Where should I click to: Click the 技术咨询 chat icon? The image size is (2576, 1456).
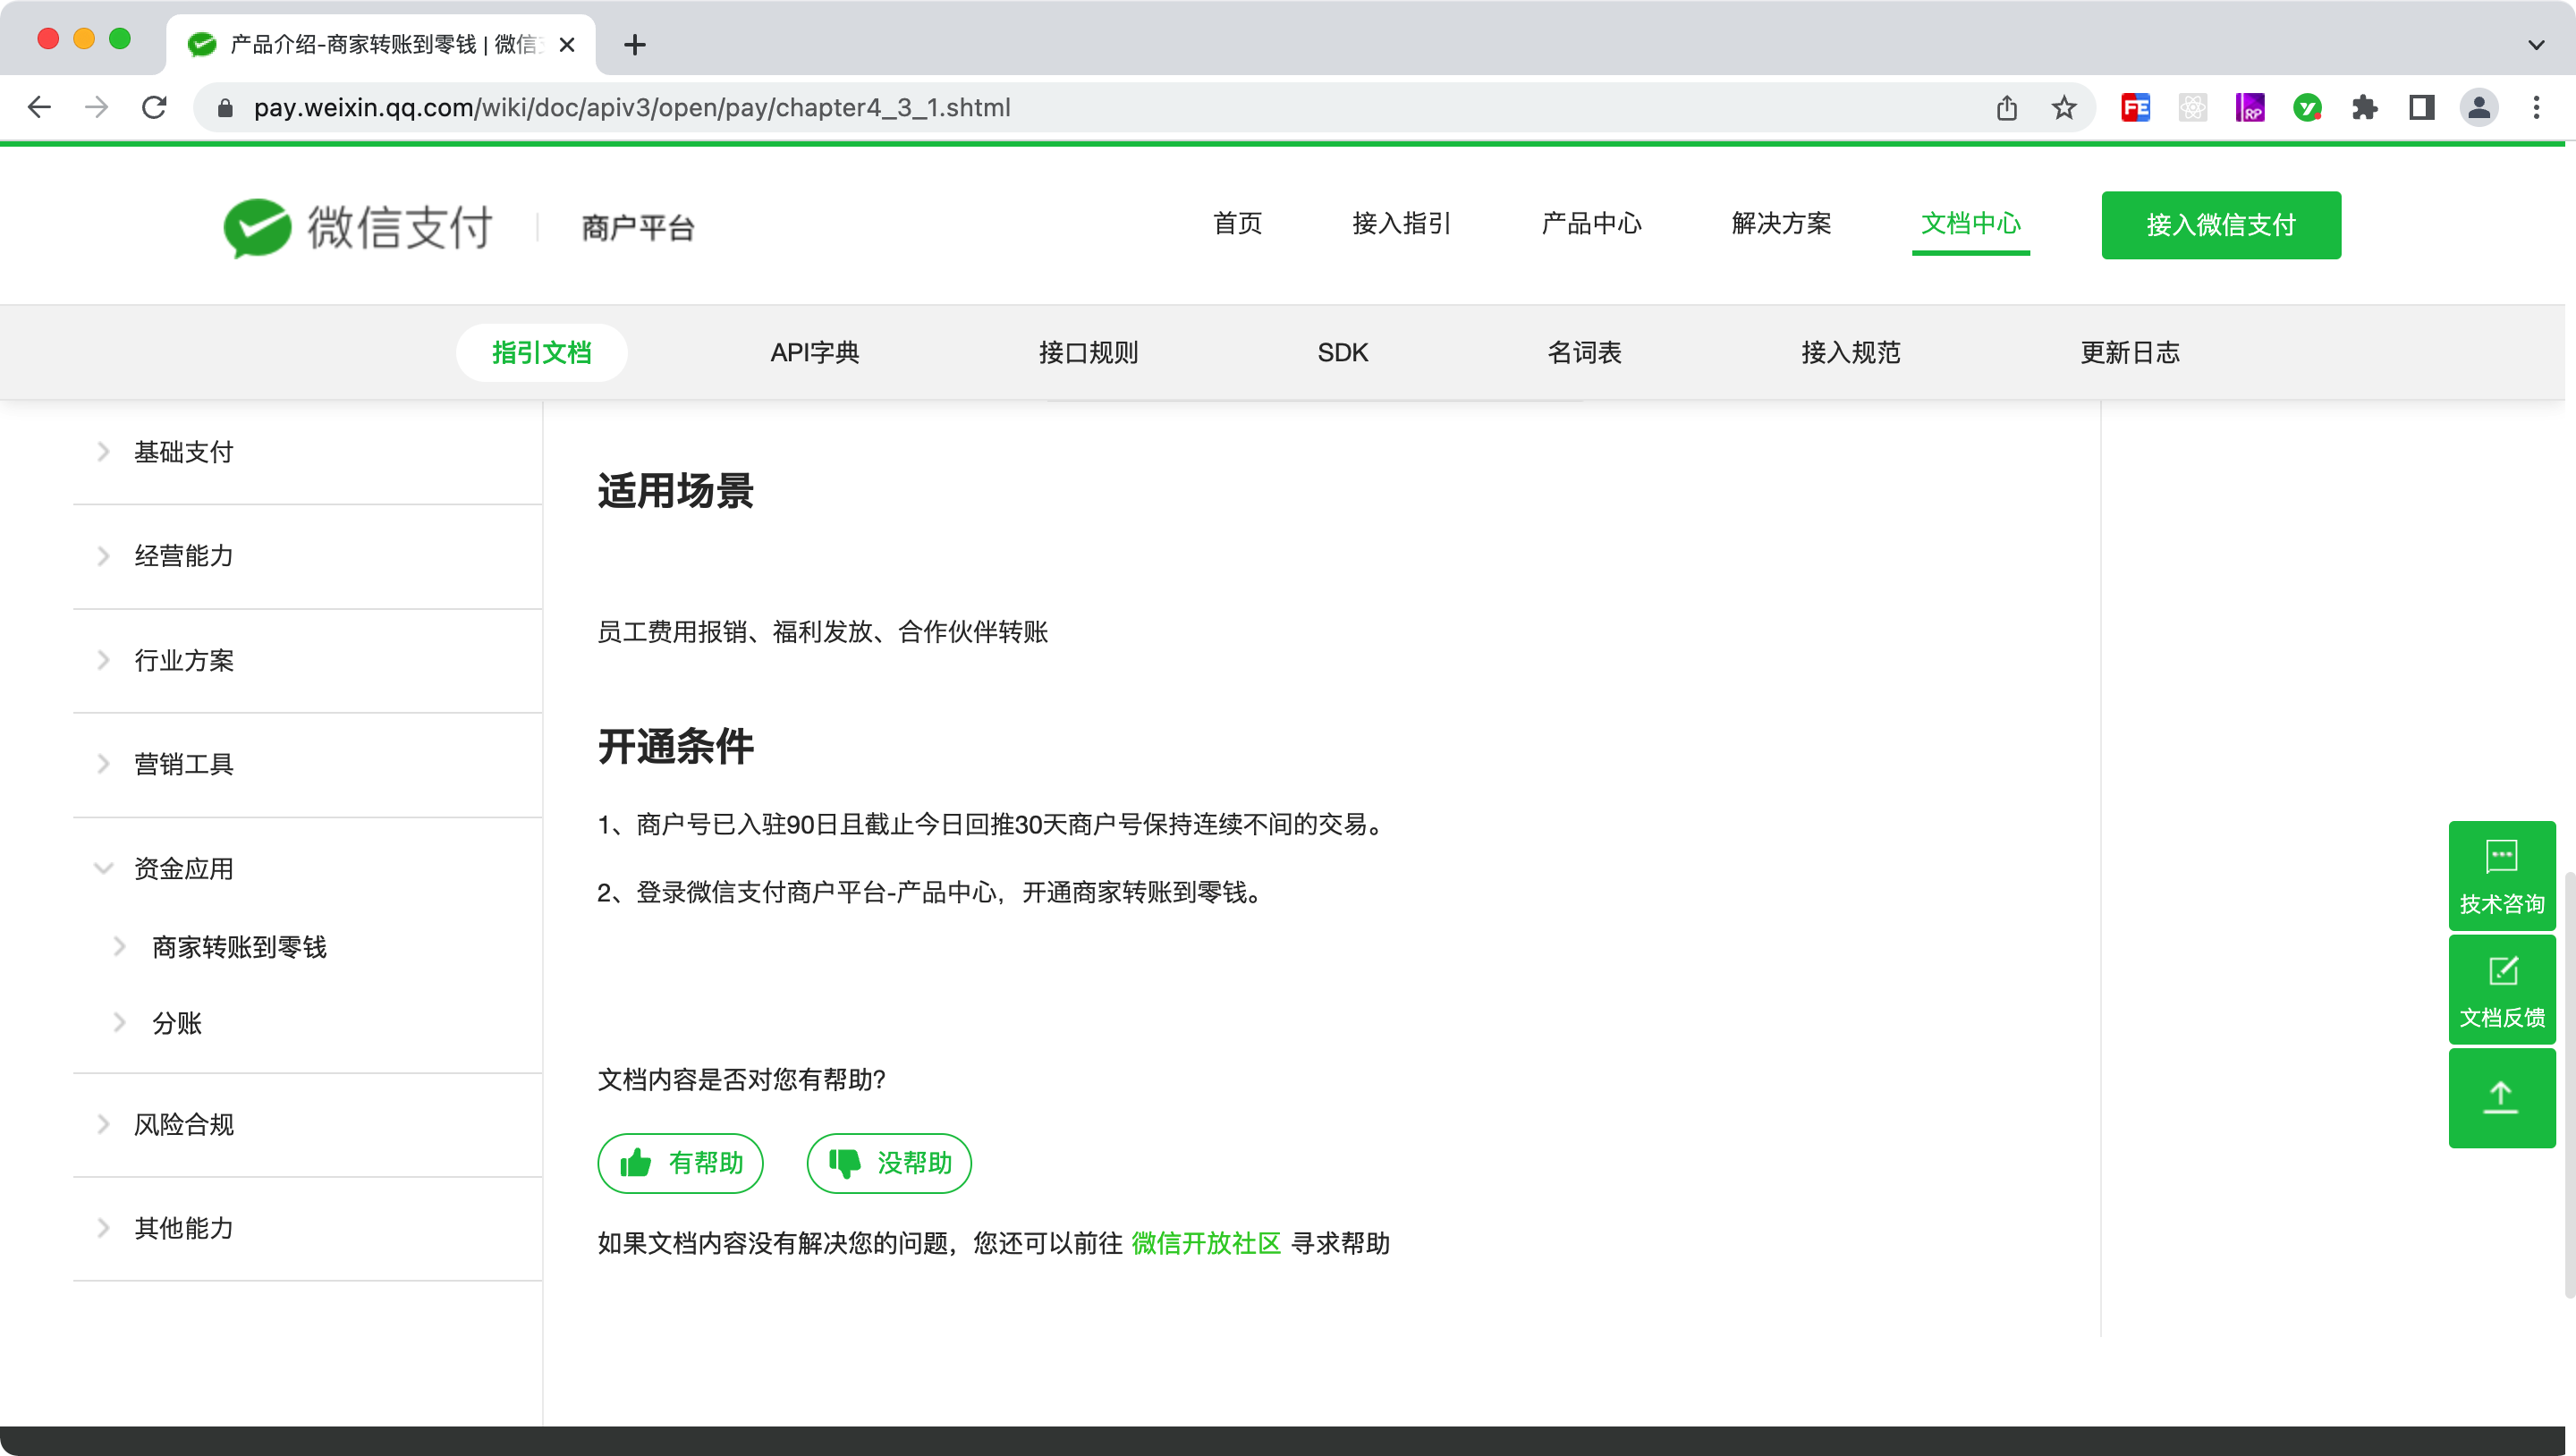point(2501,875)
